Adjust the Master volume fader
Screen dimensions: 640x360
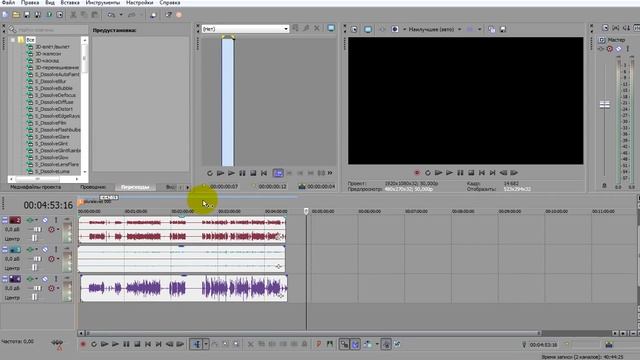click(604, 104)
